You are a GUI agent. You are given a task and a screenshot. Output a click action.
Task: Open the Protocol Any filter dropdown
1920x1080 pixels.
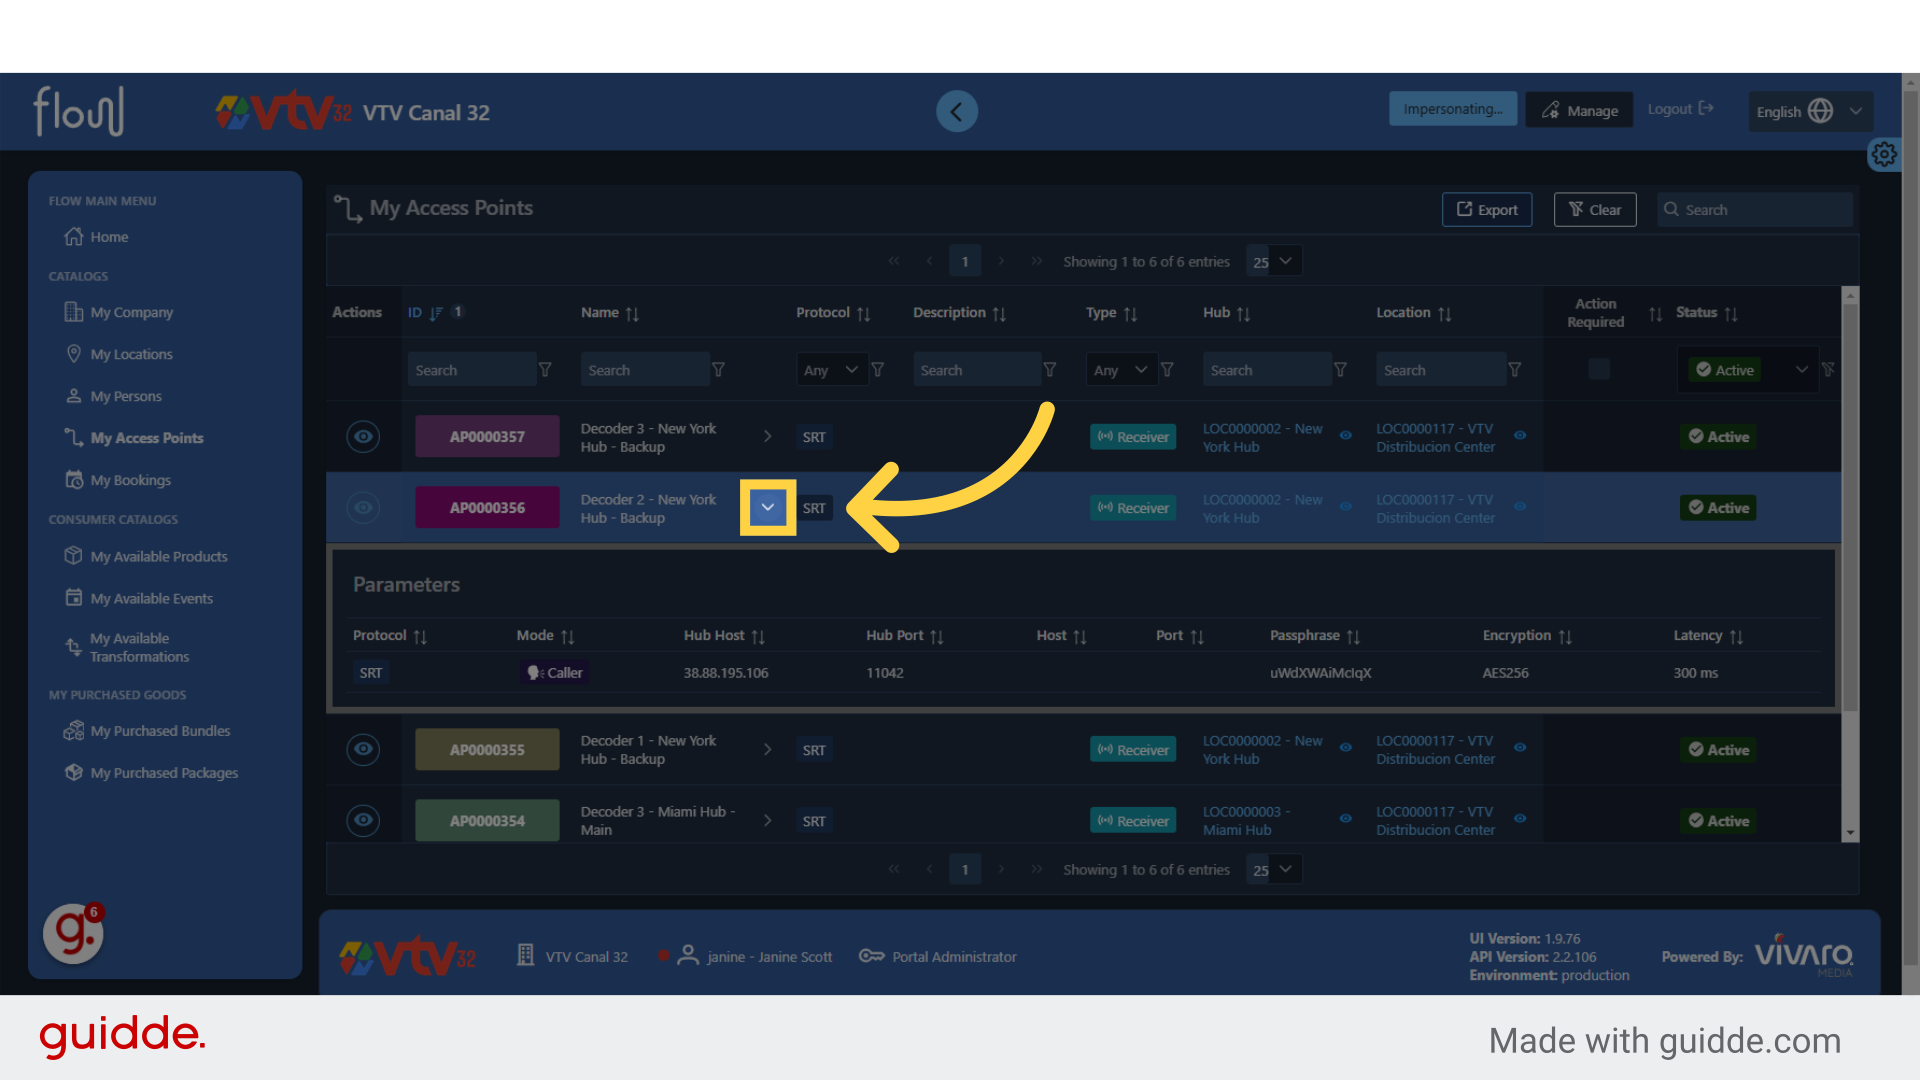click(831, 370)
